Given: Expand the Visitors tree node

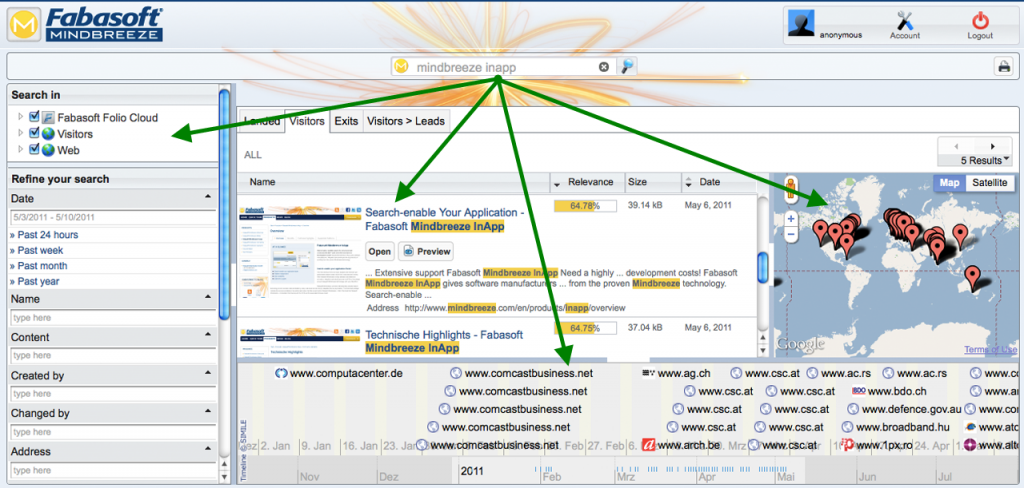Looking at the screenshot, I should pos(20,133).
